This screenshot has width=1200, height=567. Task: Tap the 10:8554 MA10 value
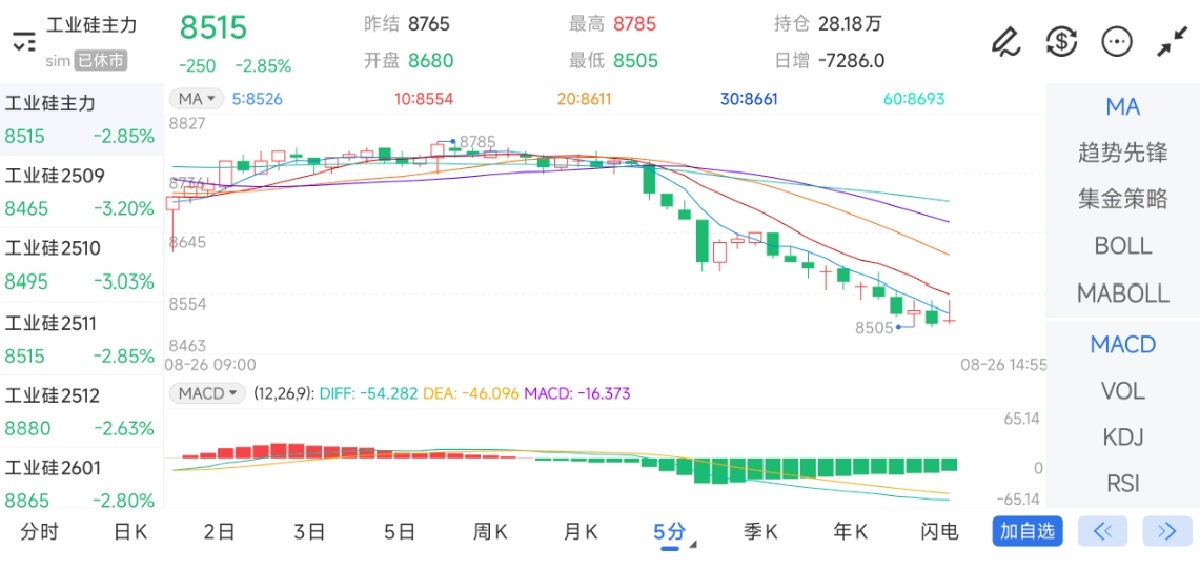click(x=424, y=99)
